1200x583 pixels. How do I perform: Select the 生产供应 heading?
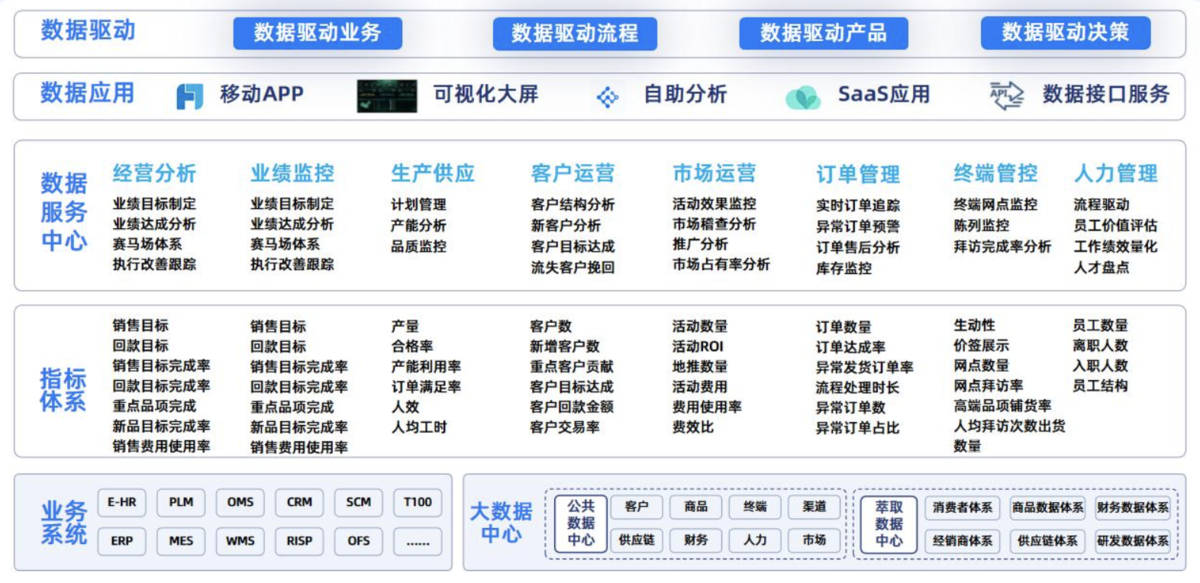coord(432,173)
